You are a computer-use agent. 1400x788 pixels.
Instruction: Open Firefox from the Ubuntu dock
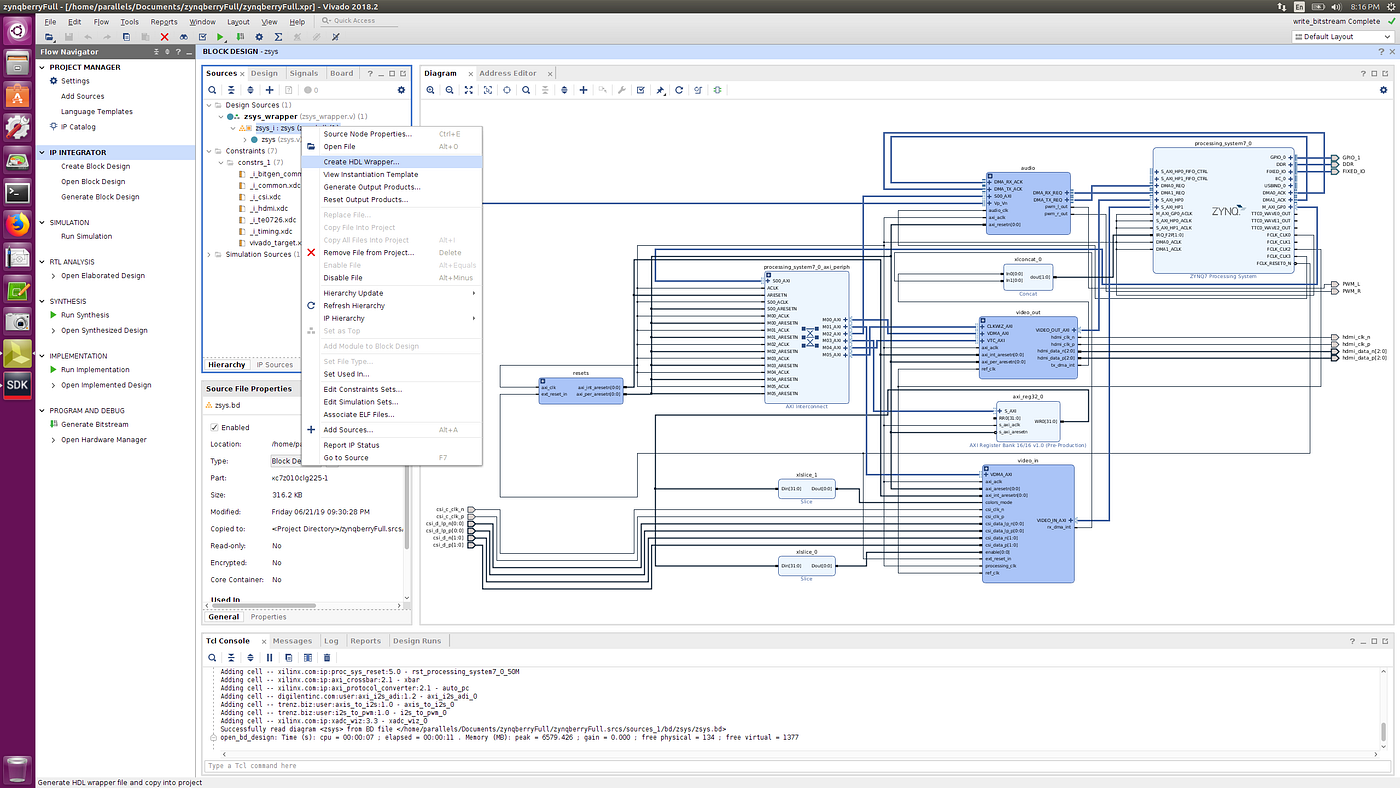click(x=17, y=223)
